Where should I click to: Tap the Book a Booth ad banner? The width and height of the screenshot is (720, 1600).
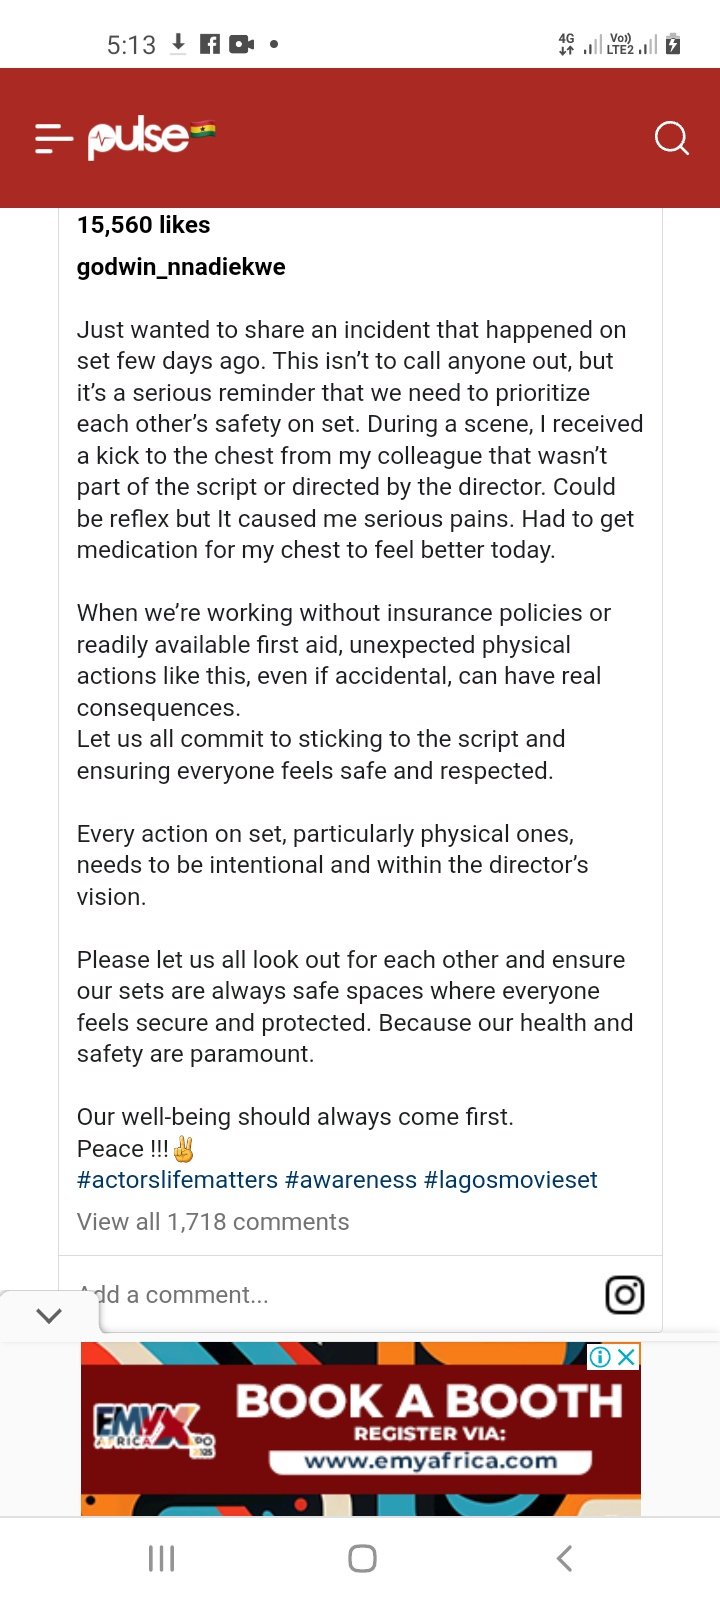click(360, 1429)
